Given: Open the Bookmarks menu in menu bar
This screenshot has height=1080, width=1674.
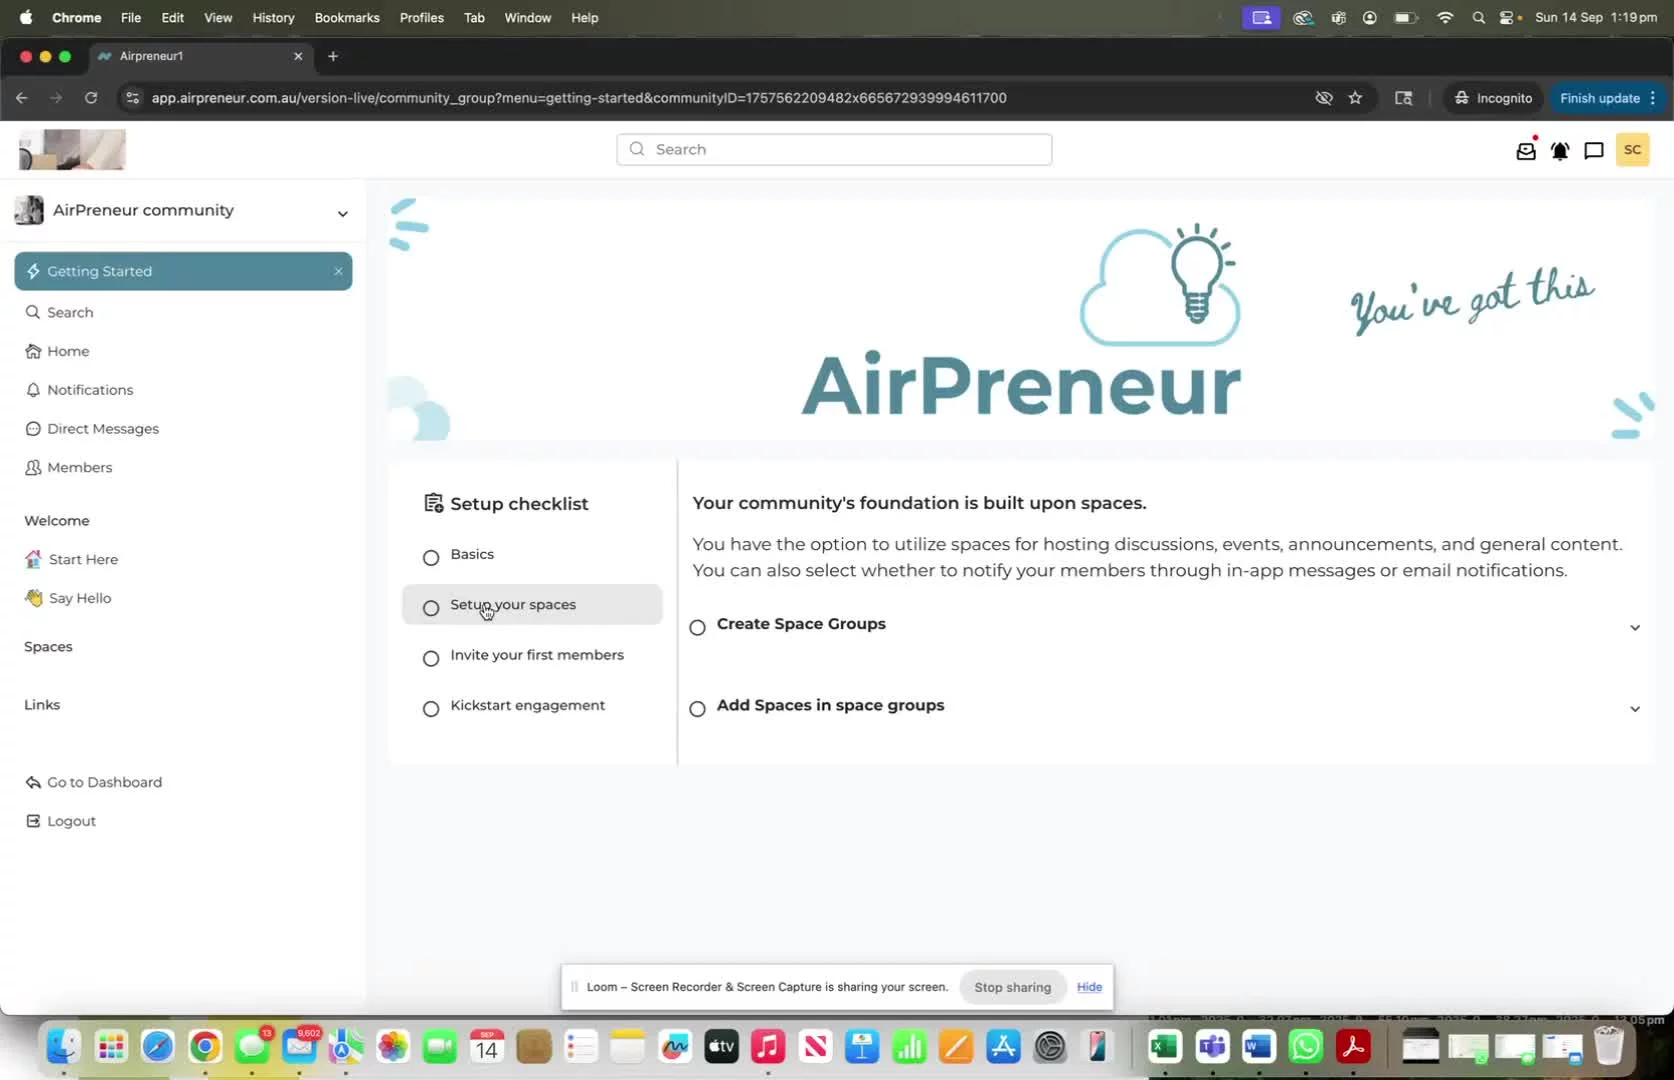Looking at the screenshot, I should [x=347, y=17].
